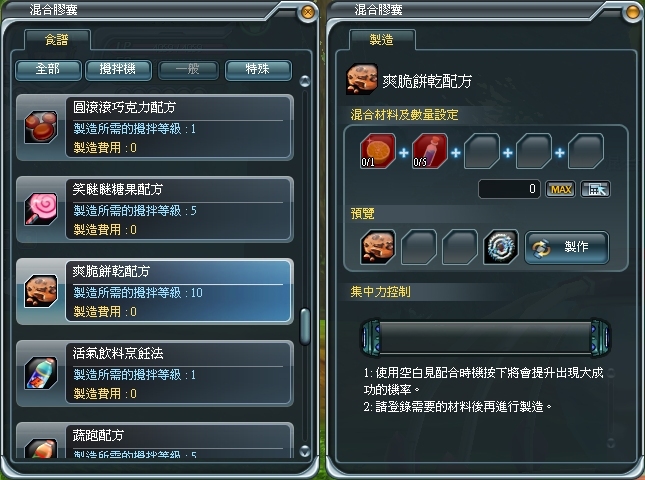Click the quantity input field showing 0
The width and height of the screenshot is (645, 480).
(x=509, y=189)
